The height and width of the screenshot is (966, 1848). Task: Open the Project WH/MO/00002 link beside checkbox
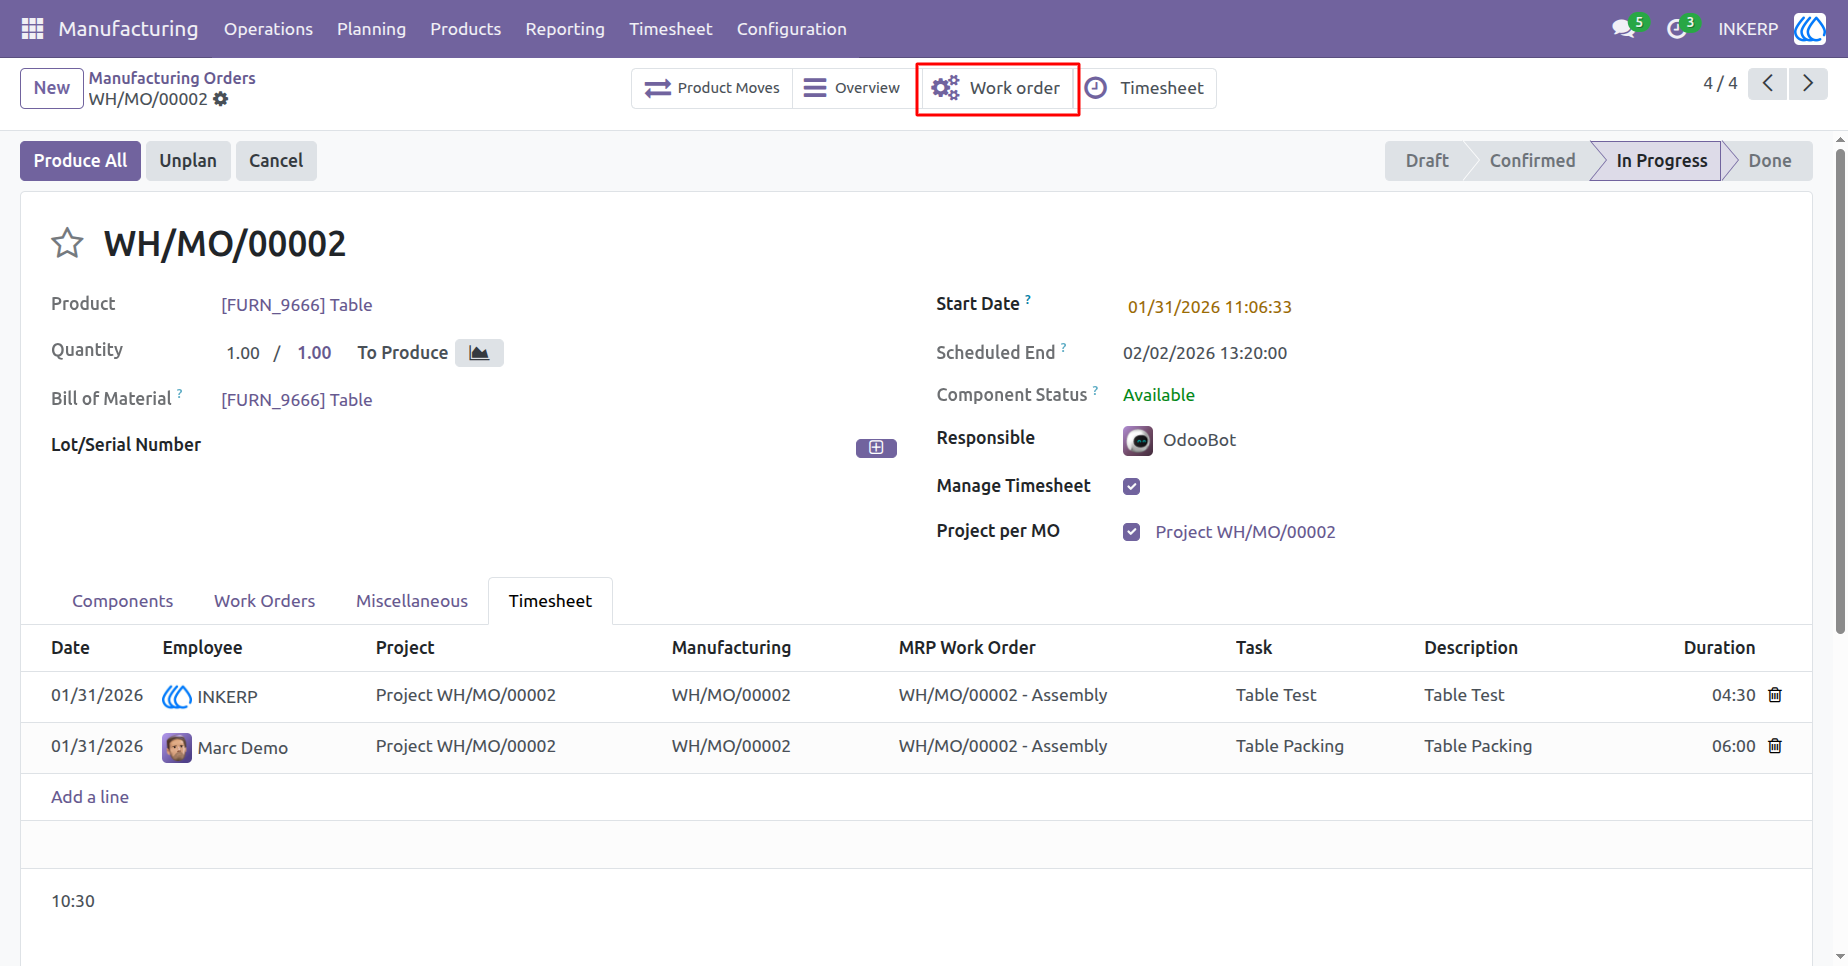[1245, 532]
